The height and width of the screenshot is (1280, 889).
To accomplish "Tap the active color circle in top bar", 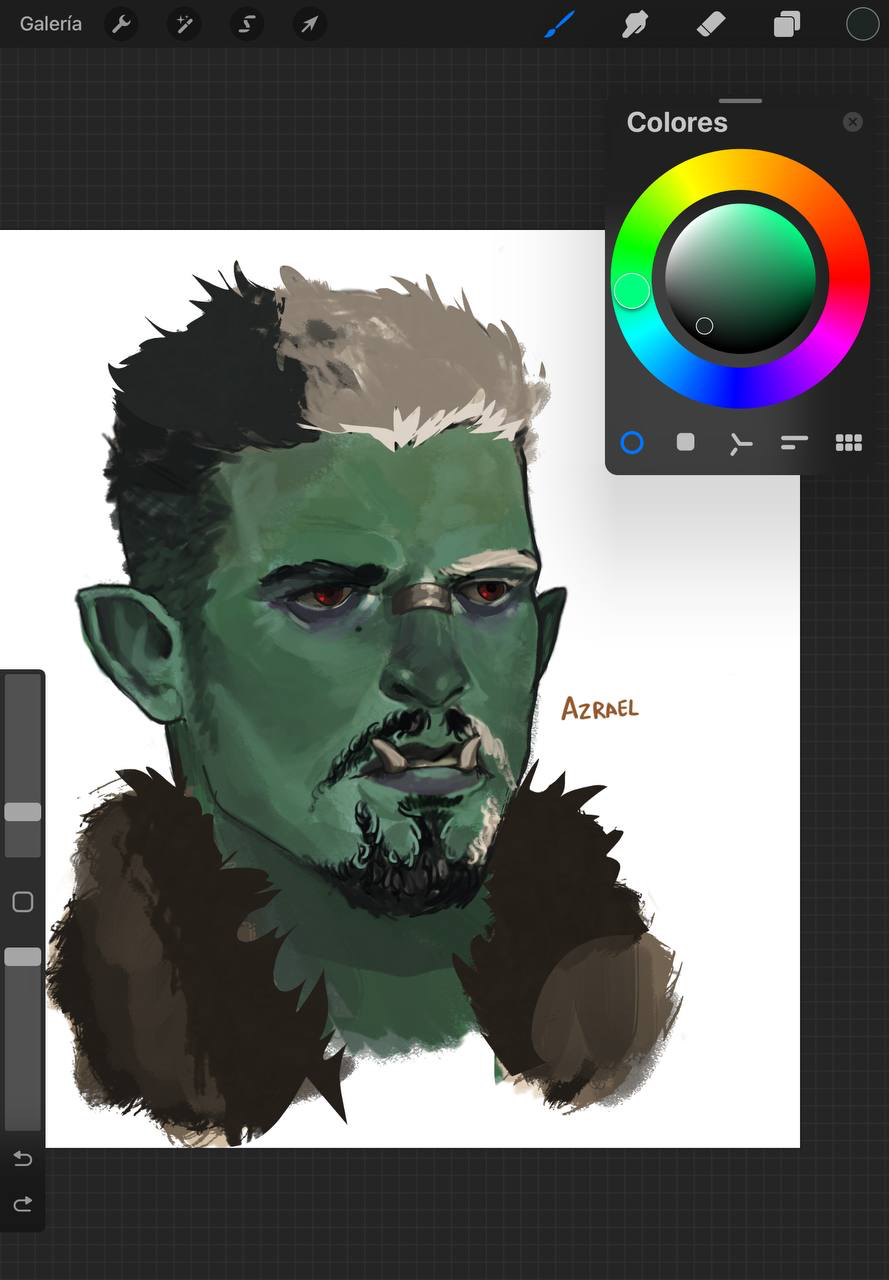I will (862, 24).
